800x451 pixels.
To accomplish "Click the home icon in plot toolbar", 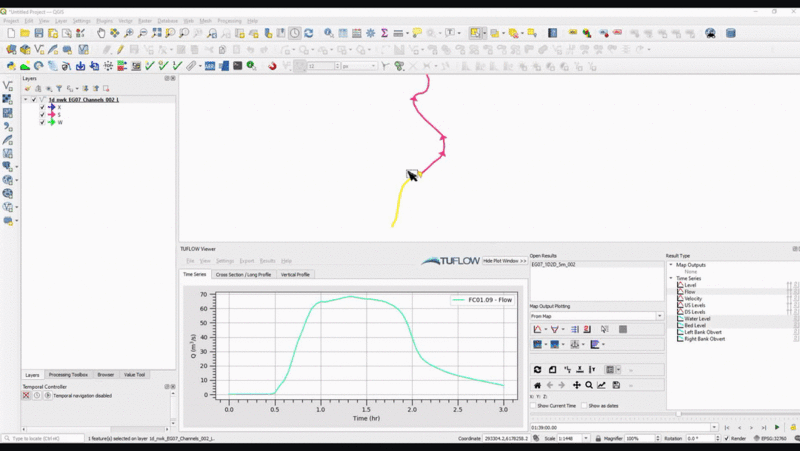I will [537, 385].
